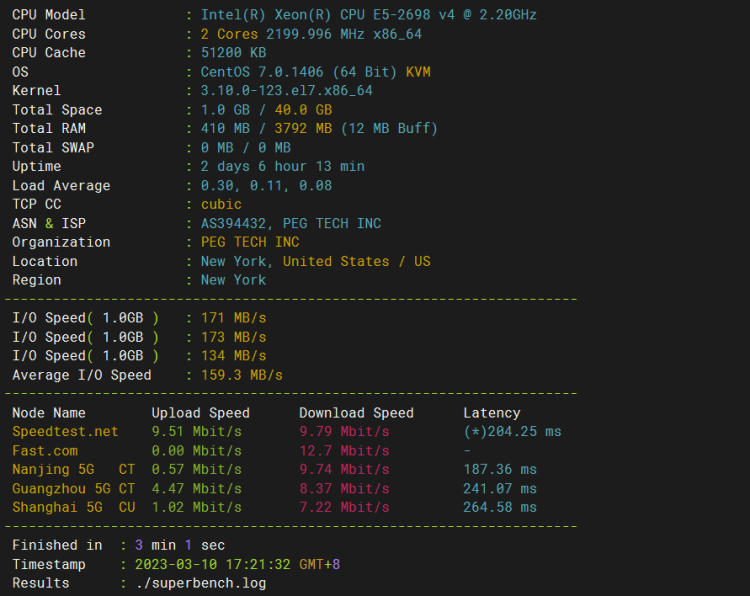Click the Fast.com node name

pyautogui.click(x=45, y=451)
